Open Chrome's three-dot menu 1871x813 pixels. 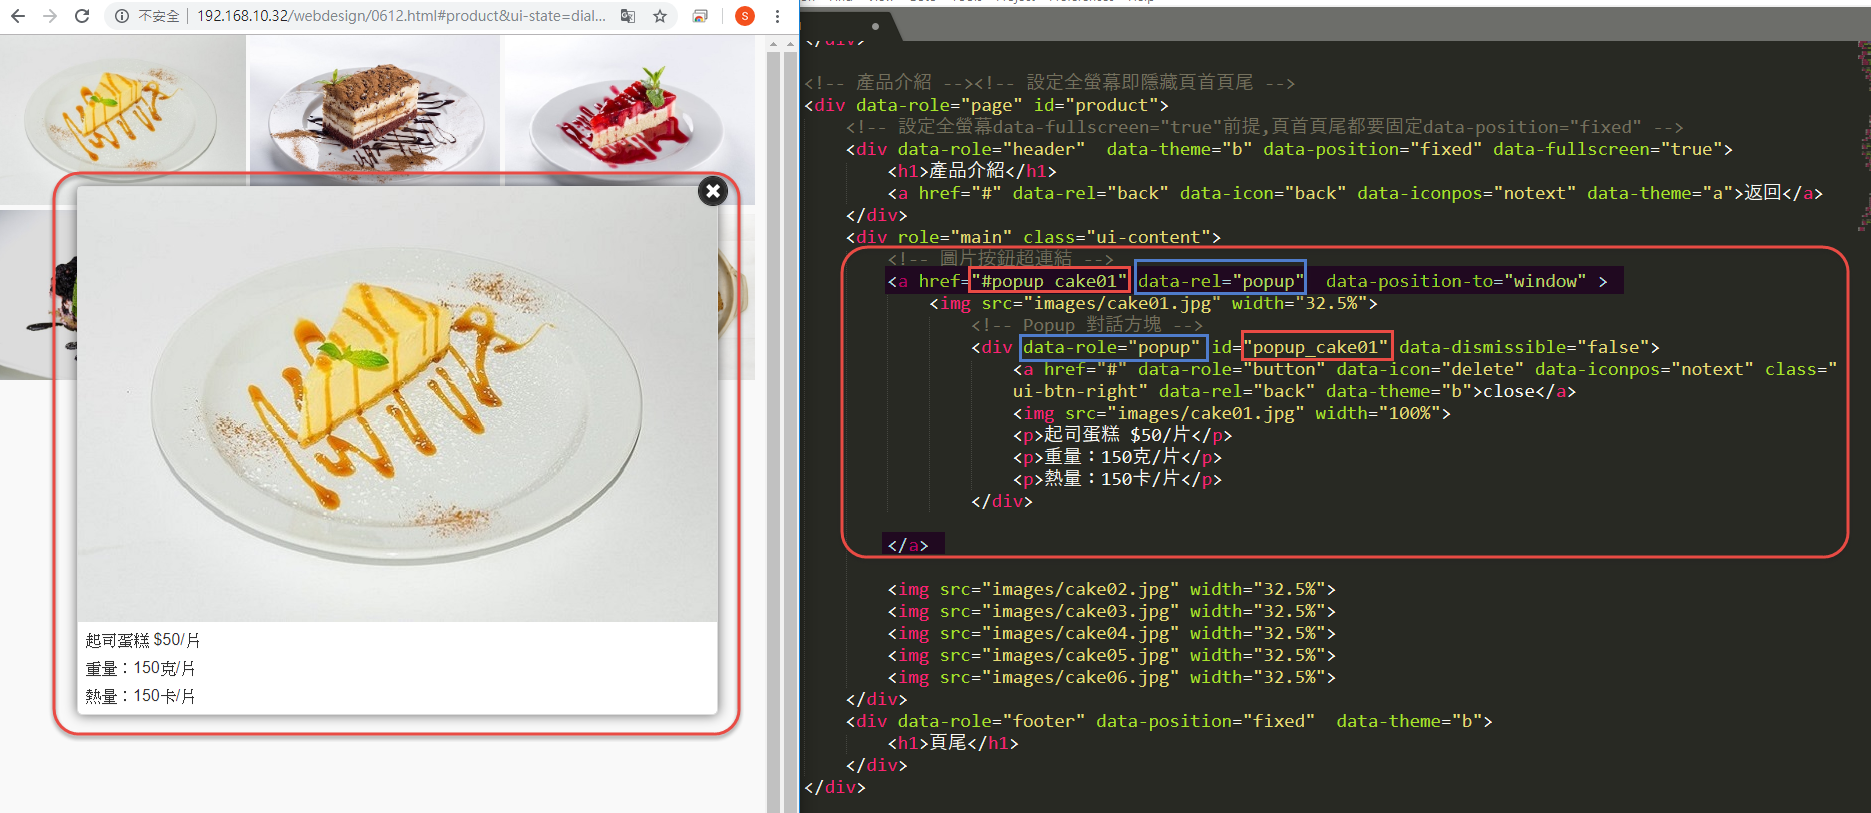tap(777, 16)
